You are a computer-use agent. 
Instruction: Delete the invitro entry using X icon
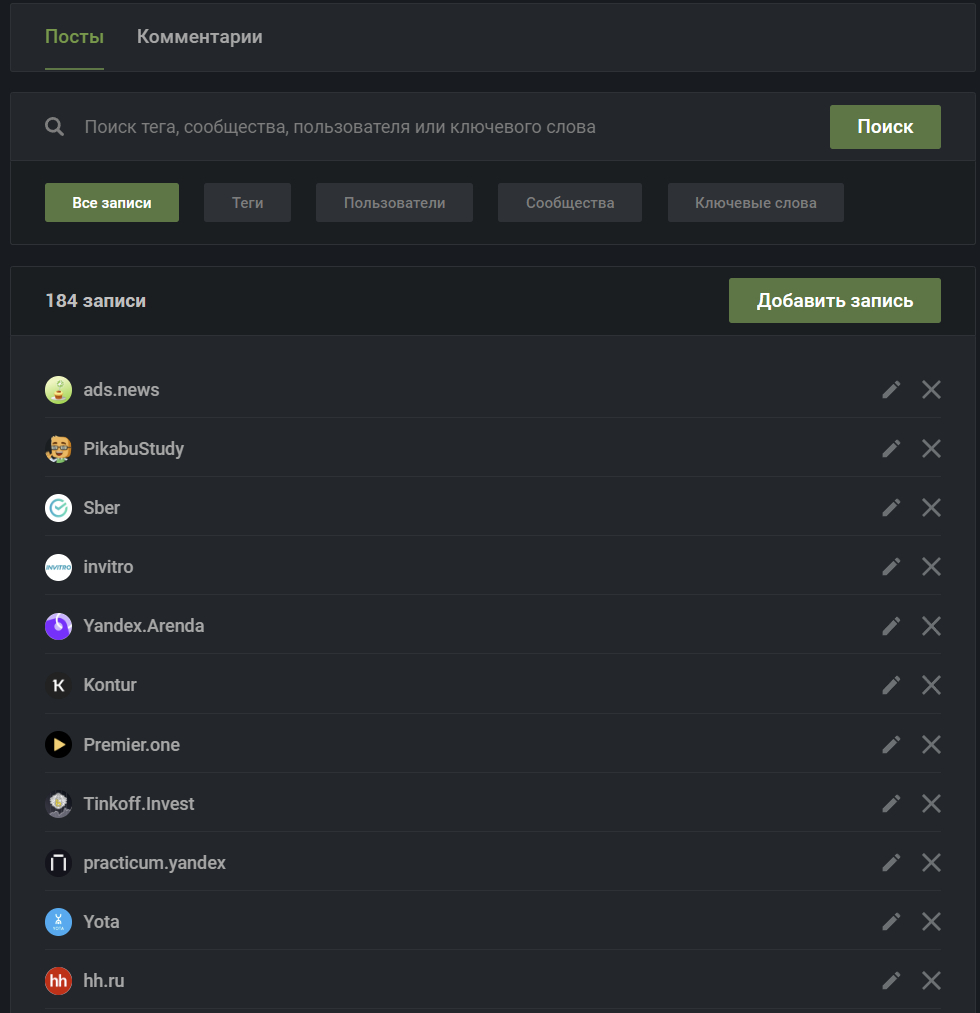(x=931, y=567)
